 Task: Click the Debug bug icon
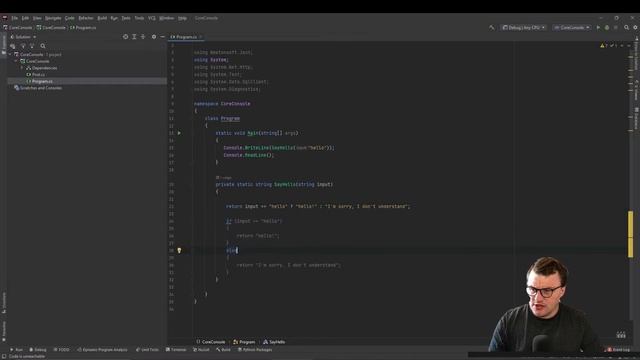(607, 27)
